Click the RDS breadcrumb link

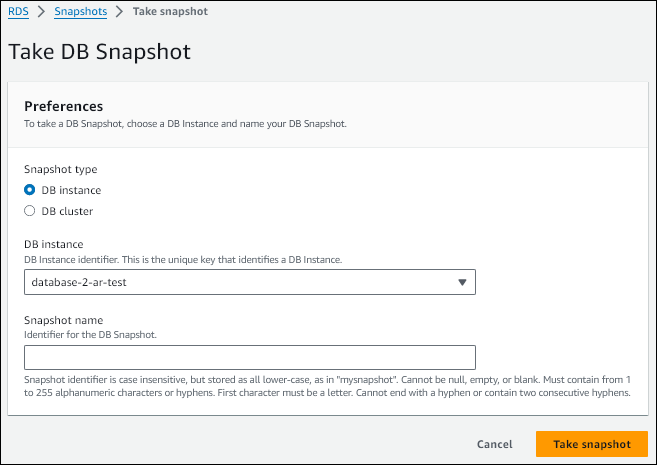18,9
